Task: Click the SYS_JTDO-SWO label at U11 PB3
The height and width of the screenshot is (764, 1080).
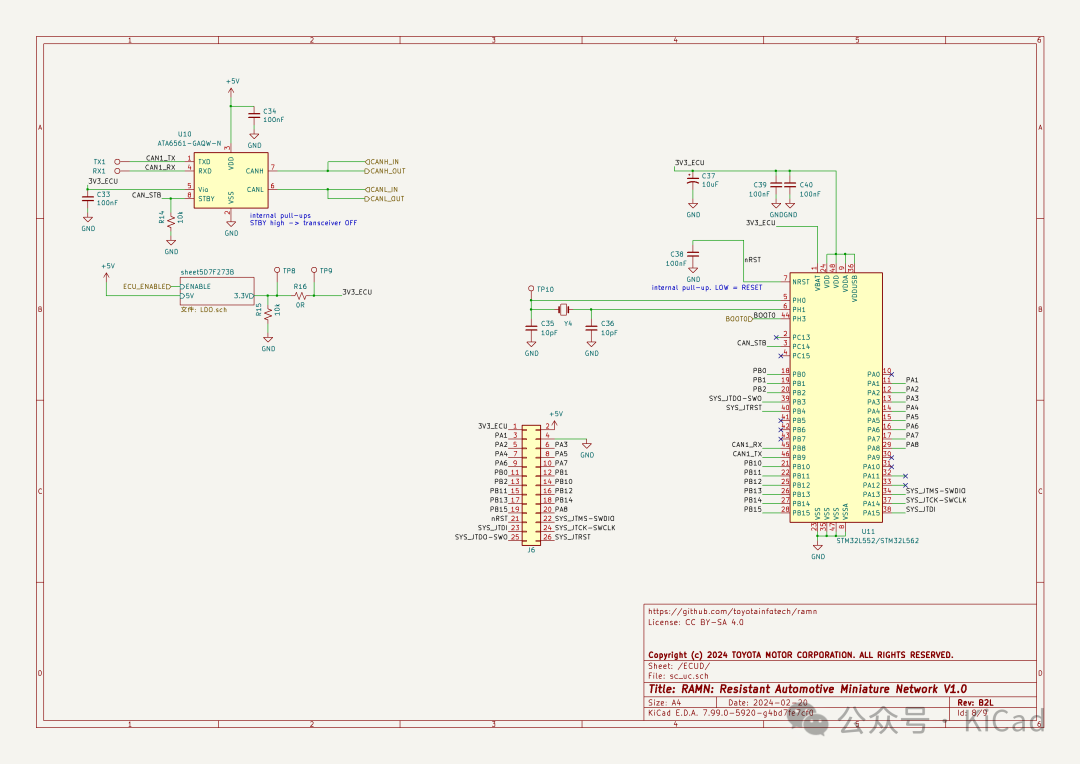Action: tap(736, 398)
